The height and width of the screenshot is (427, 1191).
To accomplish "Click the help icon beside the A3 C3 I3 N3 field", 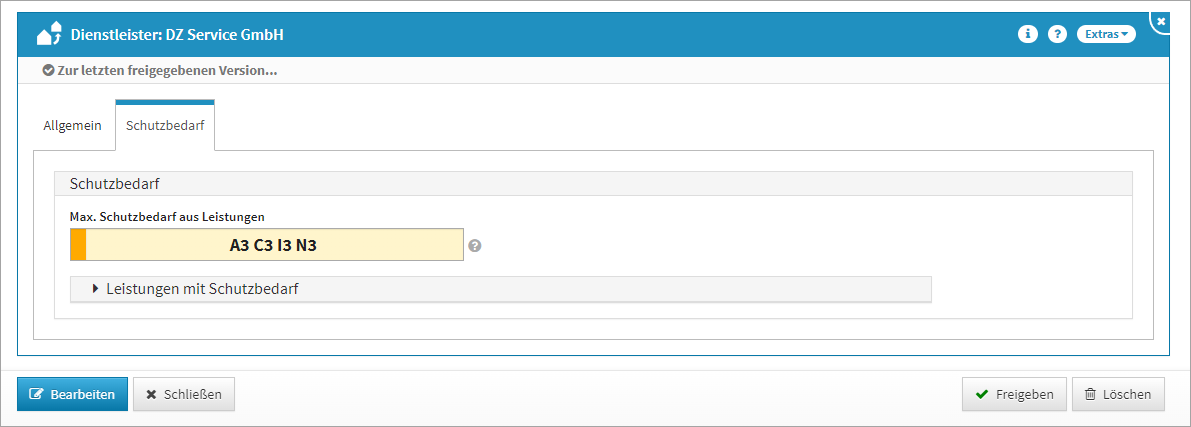I will [475, 245].
